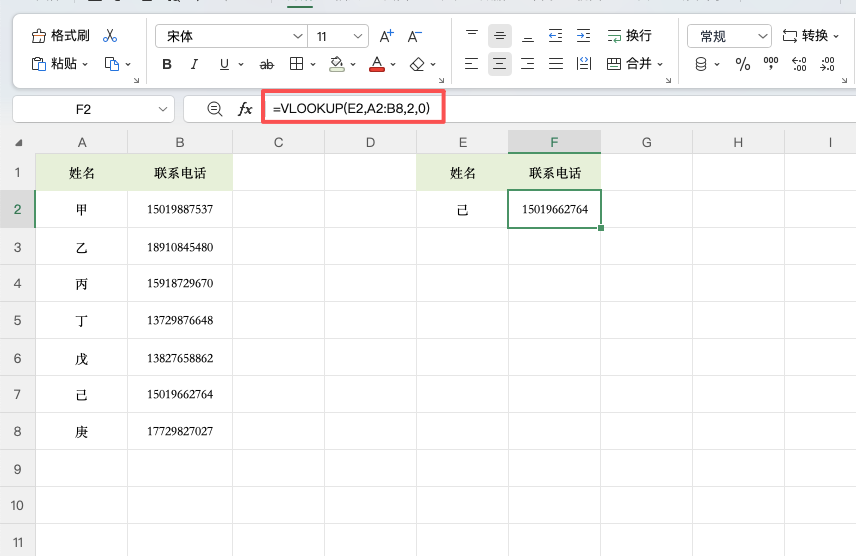856x556 pixels.
Task: Click the Justify alignment icon
Action: (556, 64)
